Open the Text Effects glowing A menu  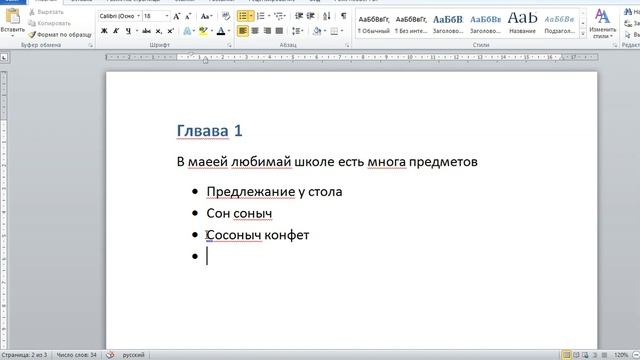tap(187, 31)
